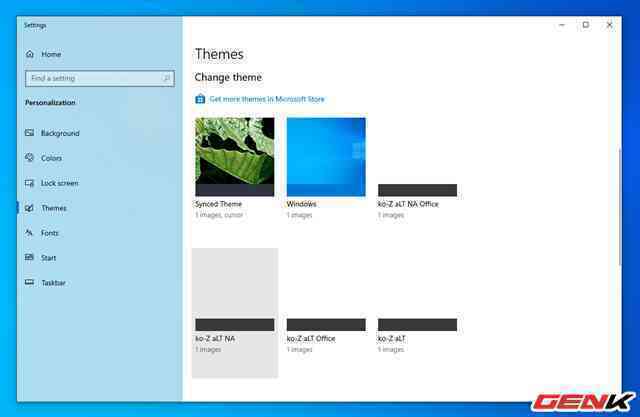The width and height of the screenshot is (640, 417).
Task: Click the Synced Theme name label
Action: tap(218, 204)
